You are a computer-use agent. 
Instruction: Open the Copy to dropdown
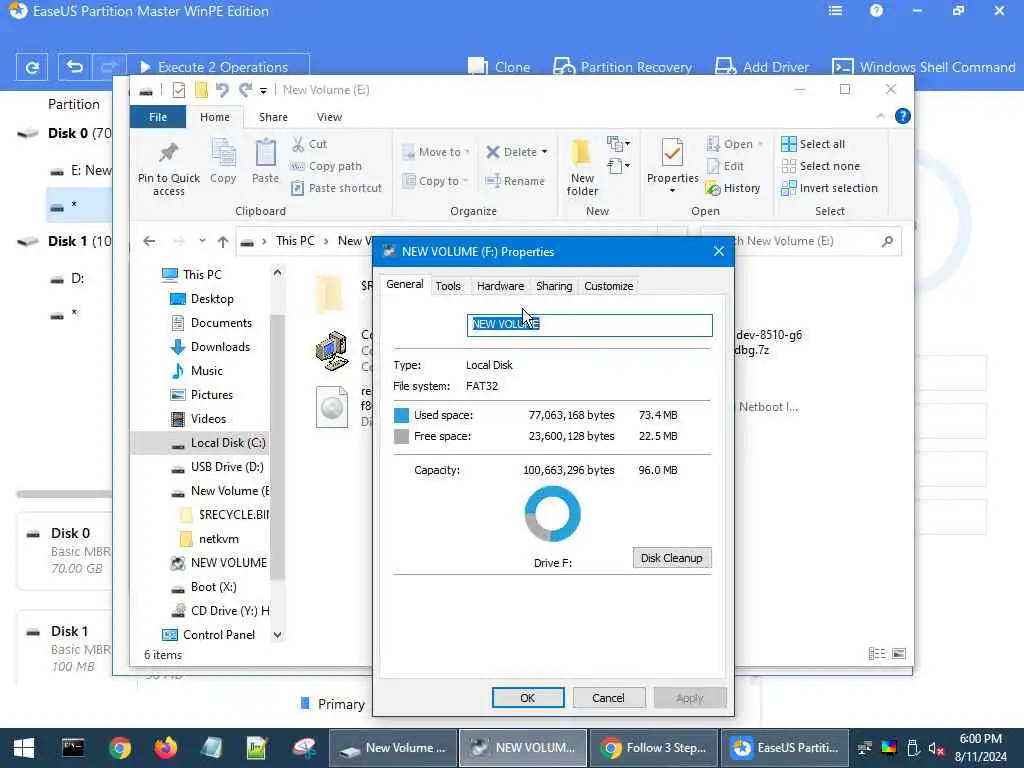(x=436, y=181)
